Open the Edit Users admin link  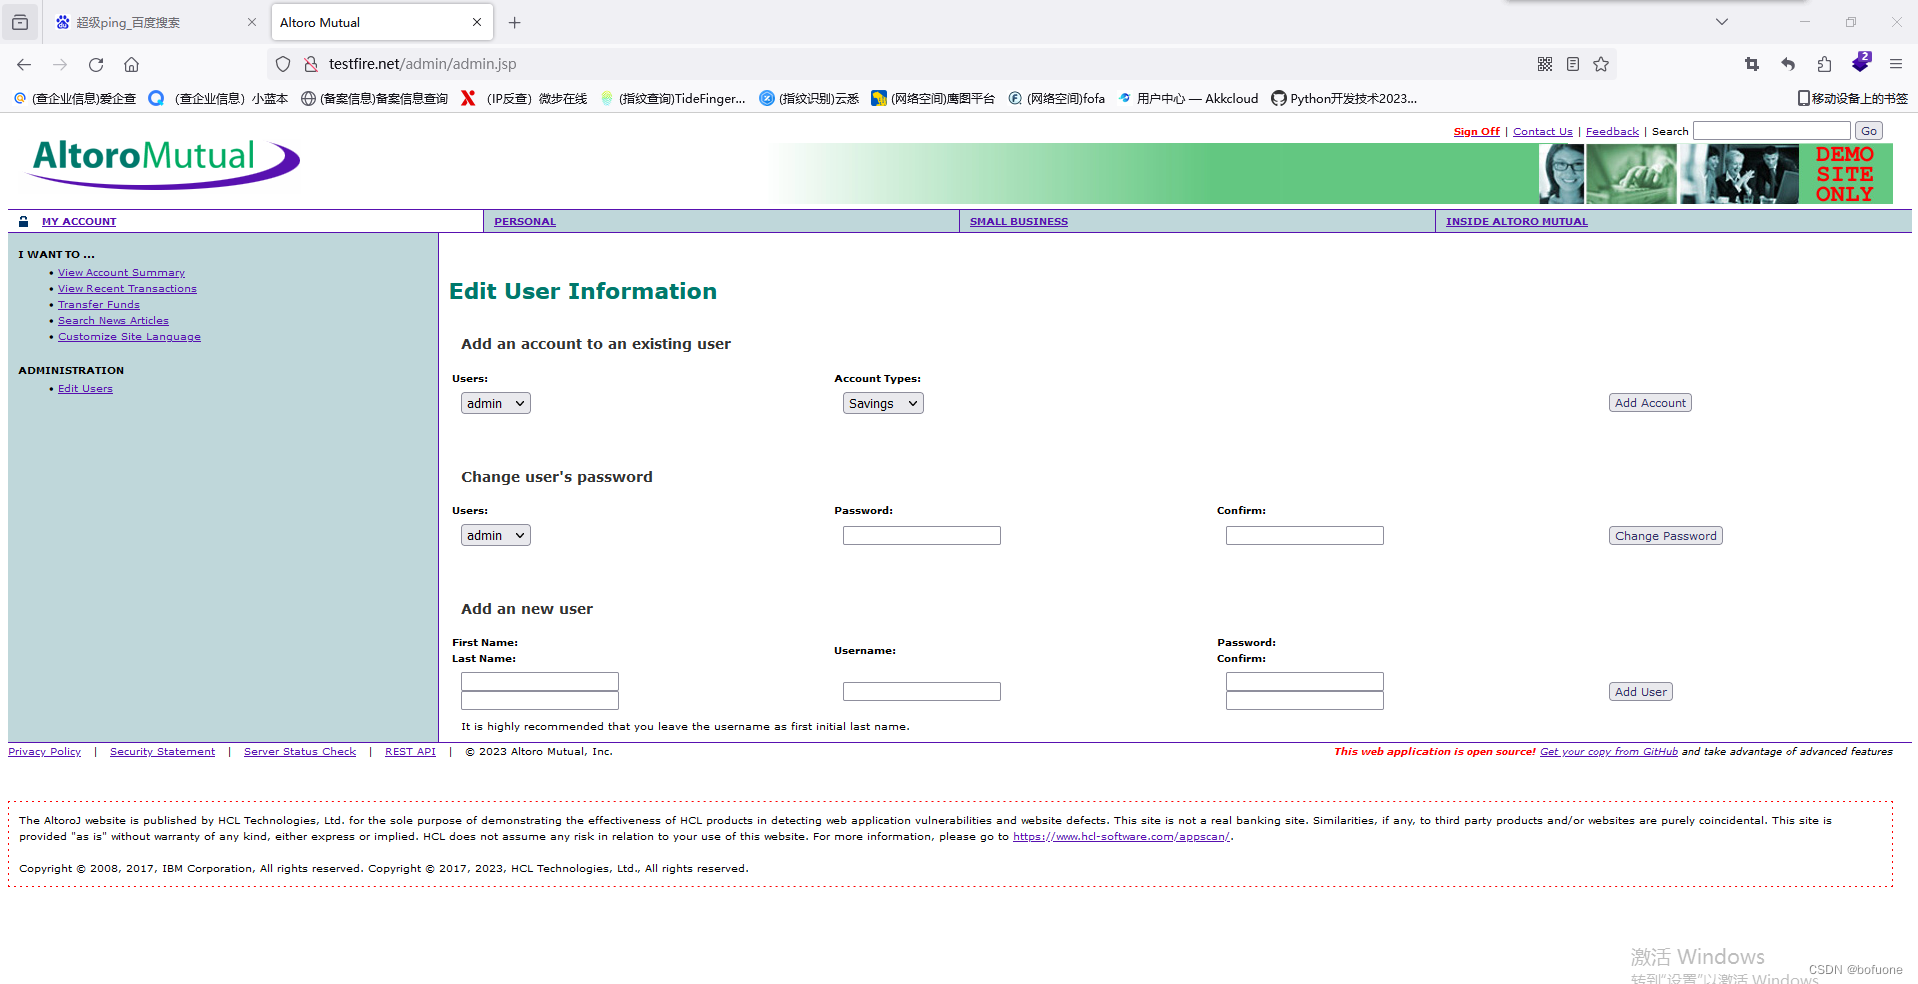85,389
